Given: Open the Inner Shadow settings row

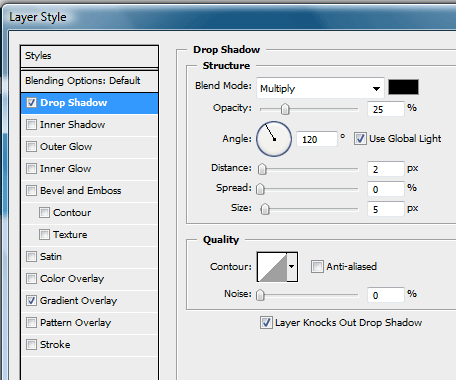Looking at the screenshot, I should pyautogui.click(x=89, y=125).
